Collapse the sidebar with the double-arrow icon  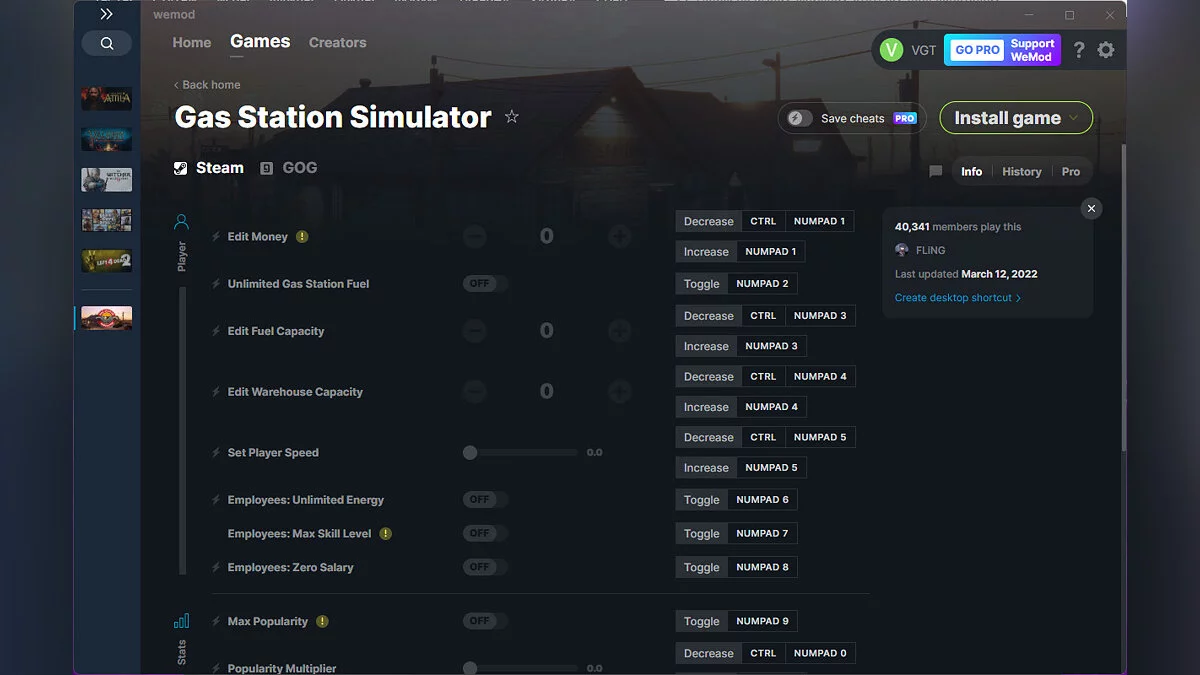point(106,14)
